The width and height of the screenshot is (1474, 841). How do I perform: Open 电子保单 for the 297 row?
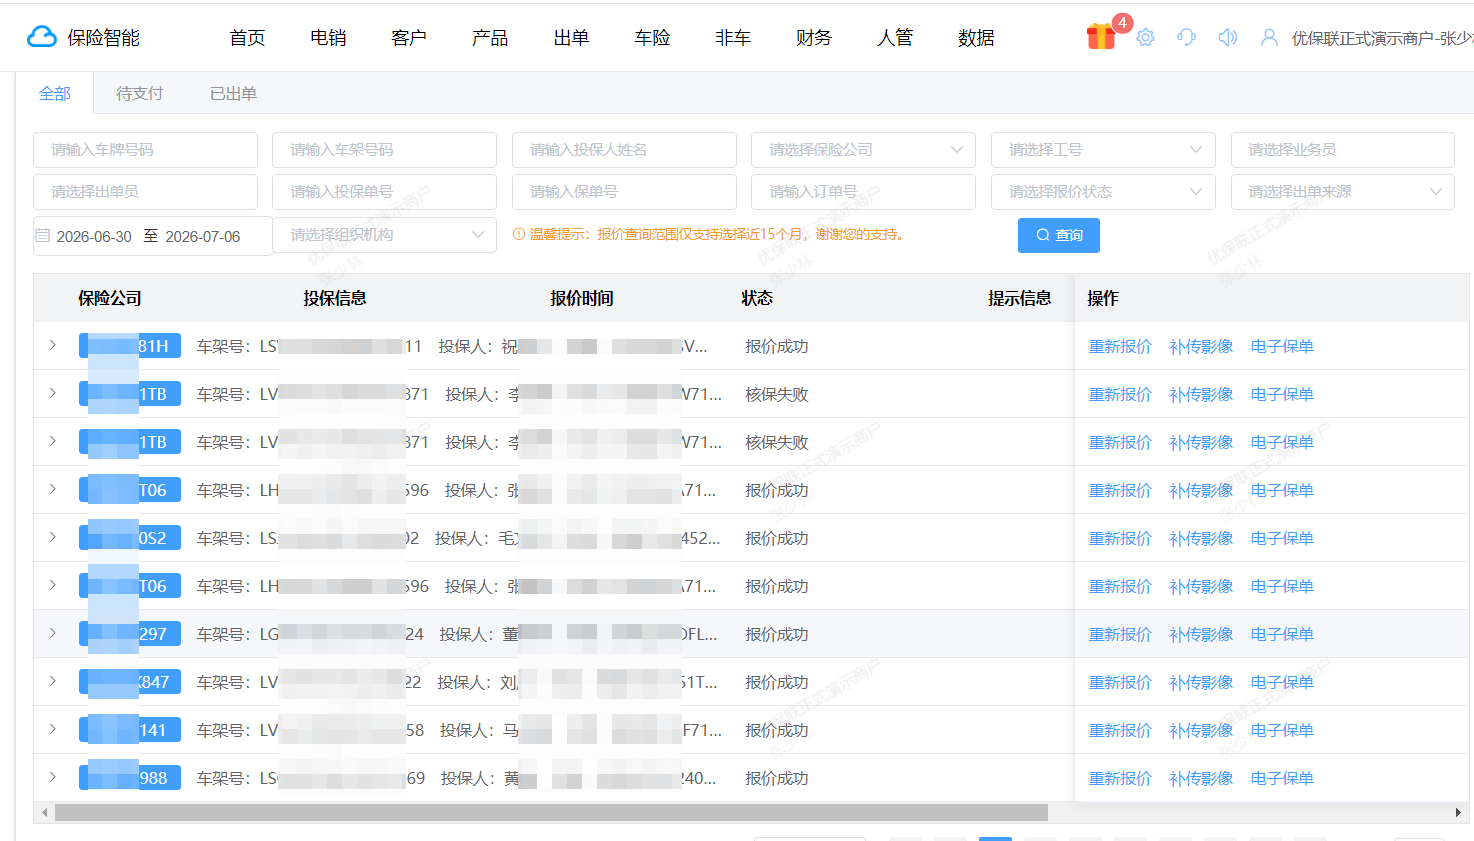(x=1282, y=634)
